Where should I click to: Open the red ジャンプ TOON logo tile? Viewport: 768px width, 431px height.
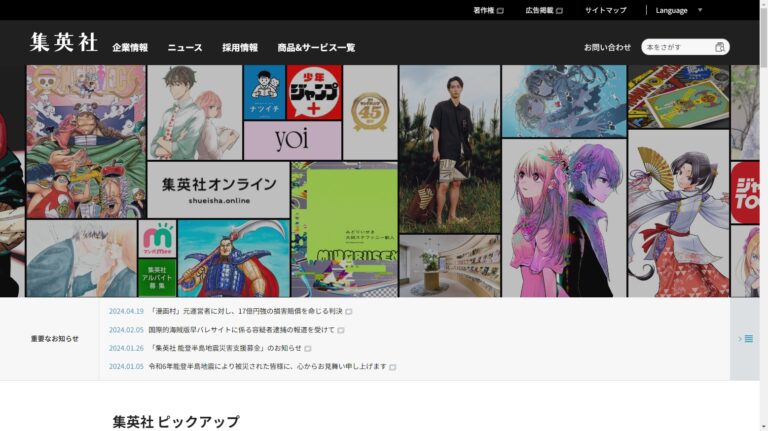click(x=745, y=193)
